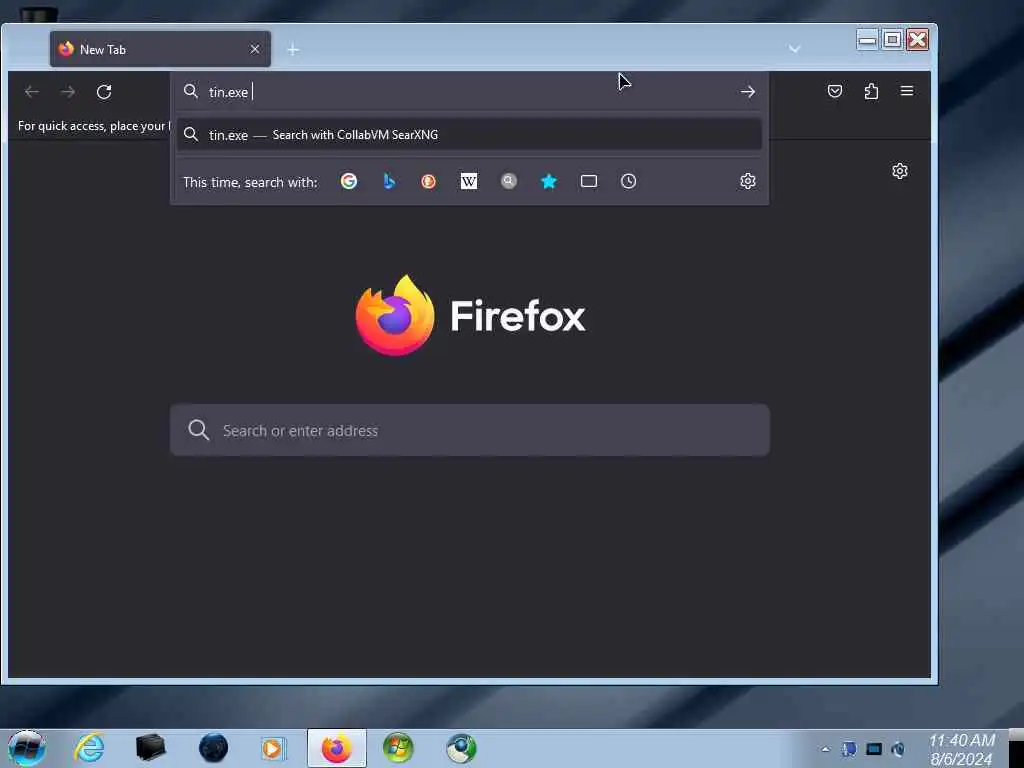Select the New Tab tab
This screenshot has width=1024, height=768.
[160, 49]
